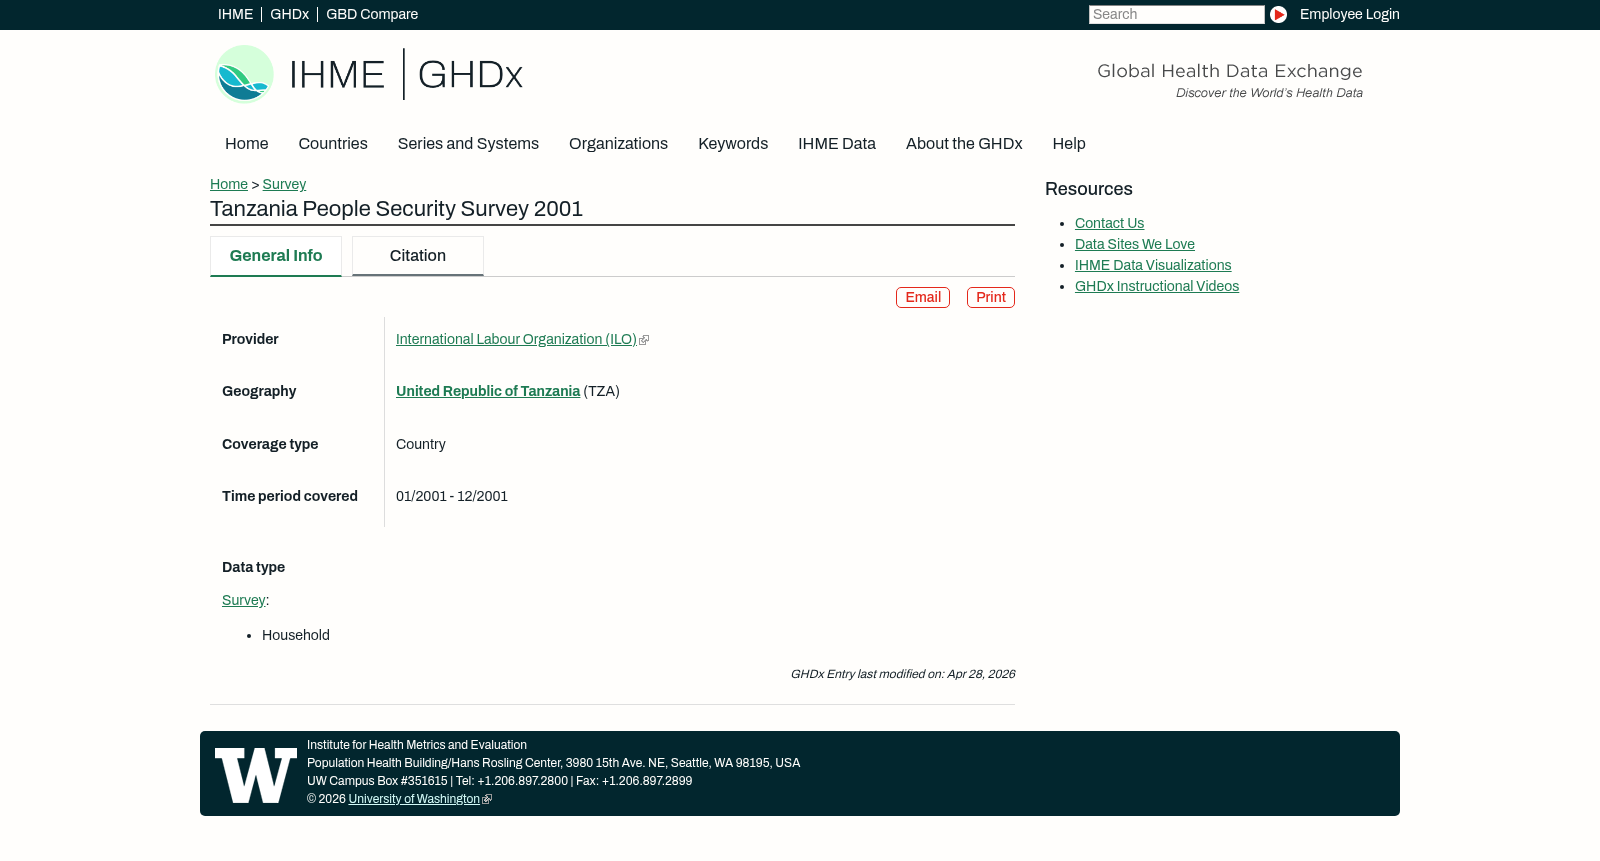This screenshot has height=861, width=1600.
Task: Open Contact Us resource link
Action: tap(1109, 224)
